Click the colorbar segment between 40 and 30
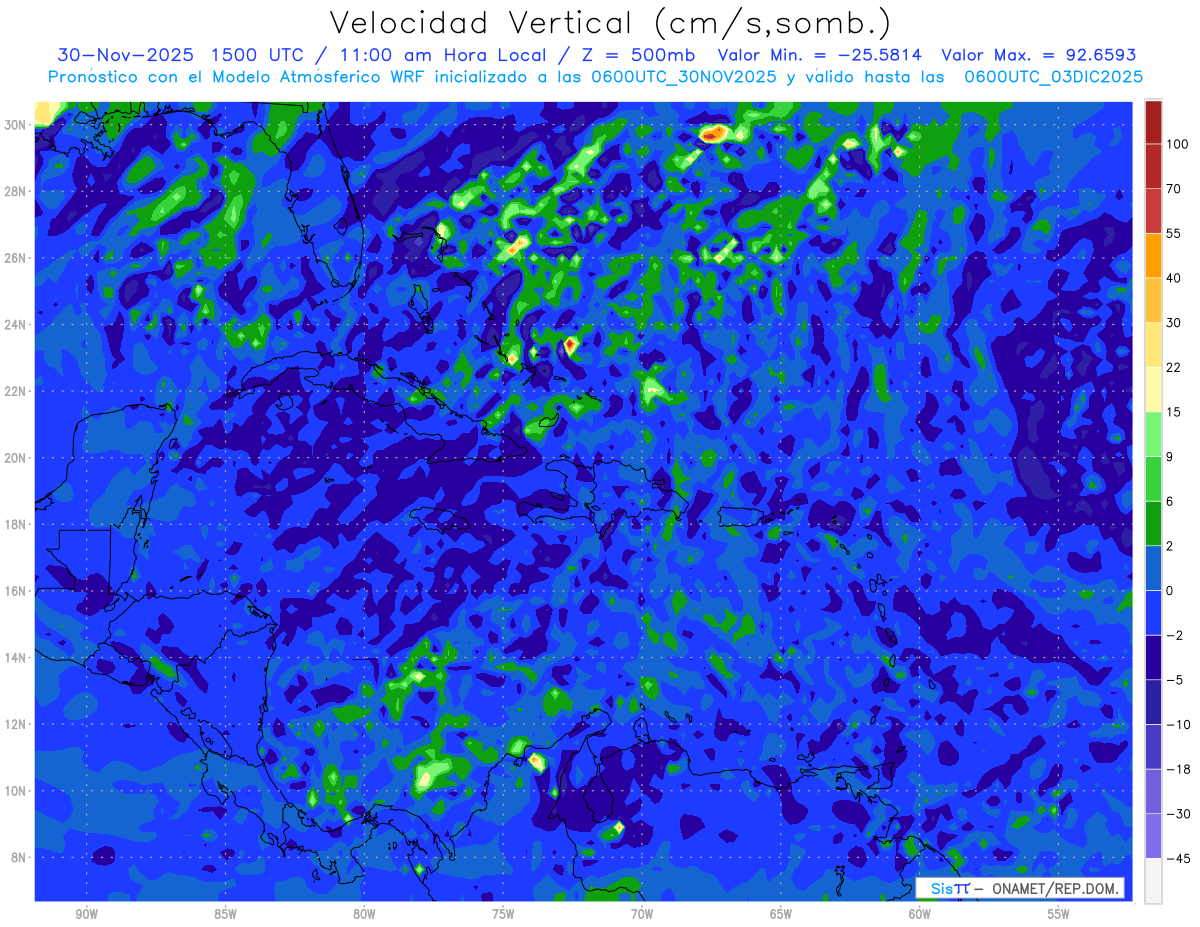The height and width of the screenshot is (927, 1200). pos(1153,300)
